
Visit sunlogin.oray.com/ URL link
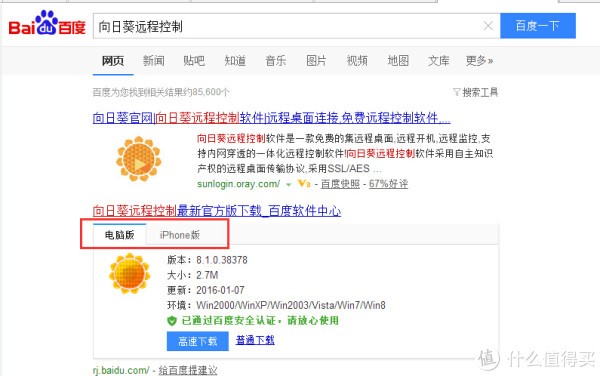click(238, 184)
